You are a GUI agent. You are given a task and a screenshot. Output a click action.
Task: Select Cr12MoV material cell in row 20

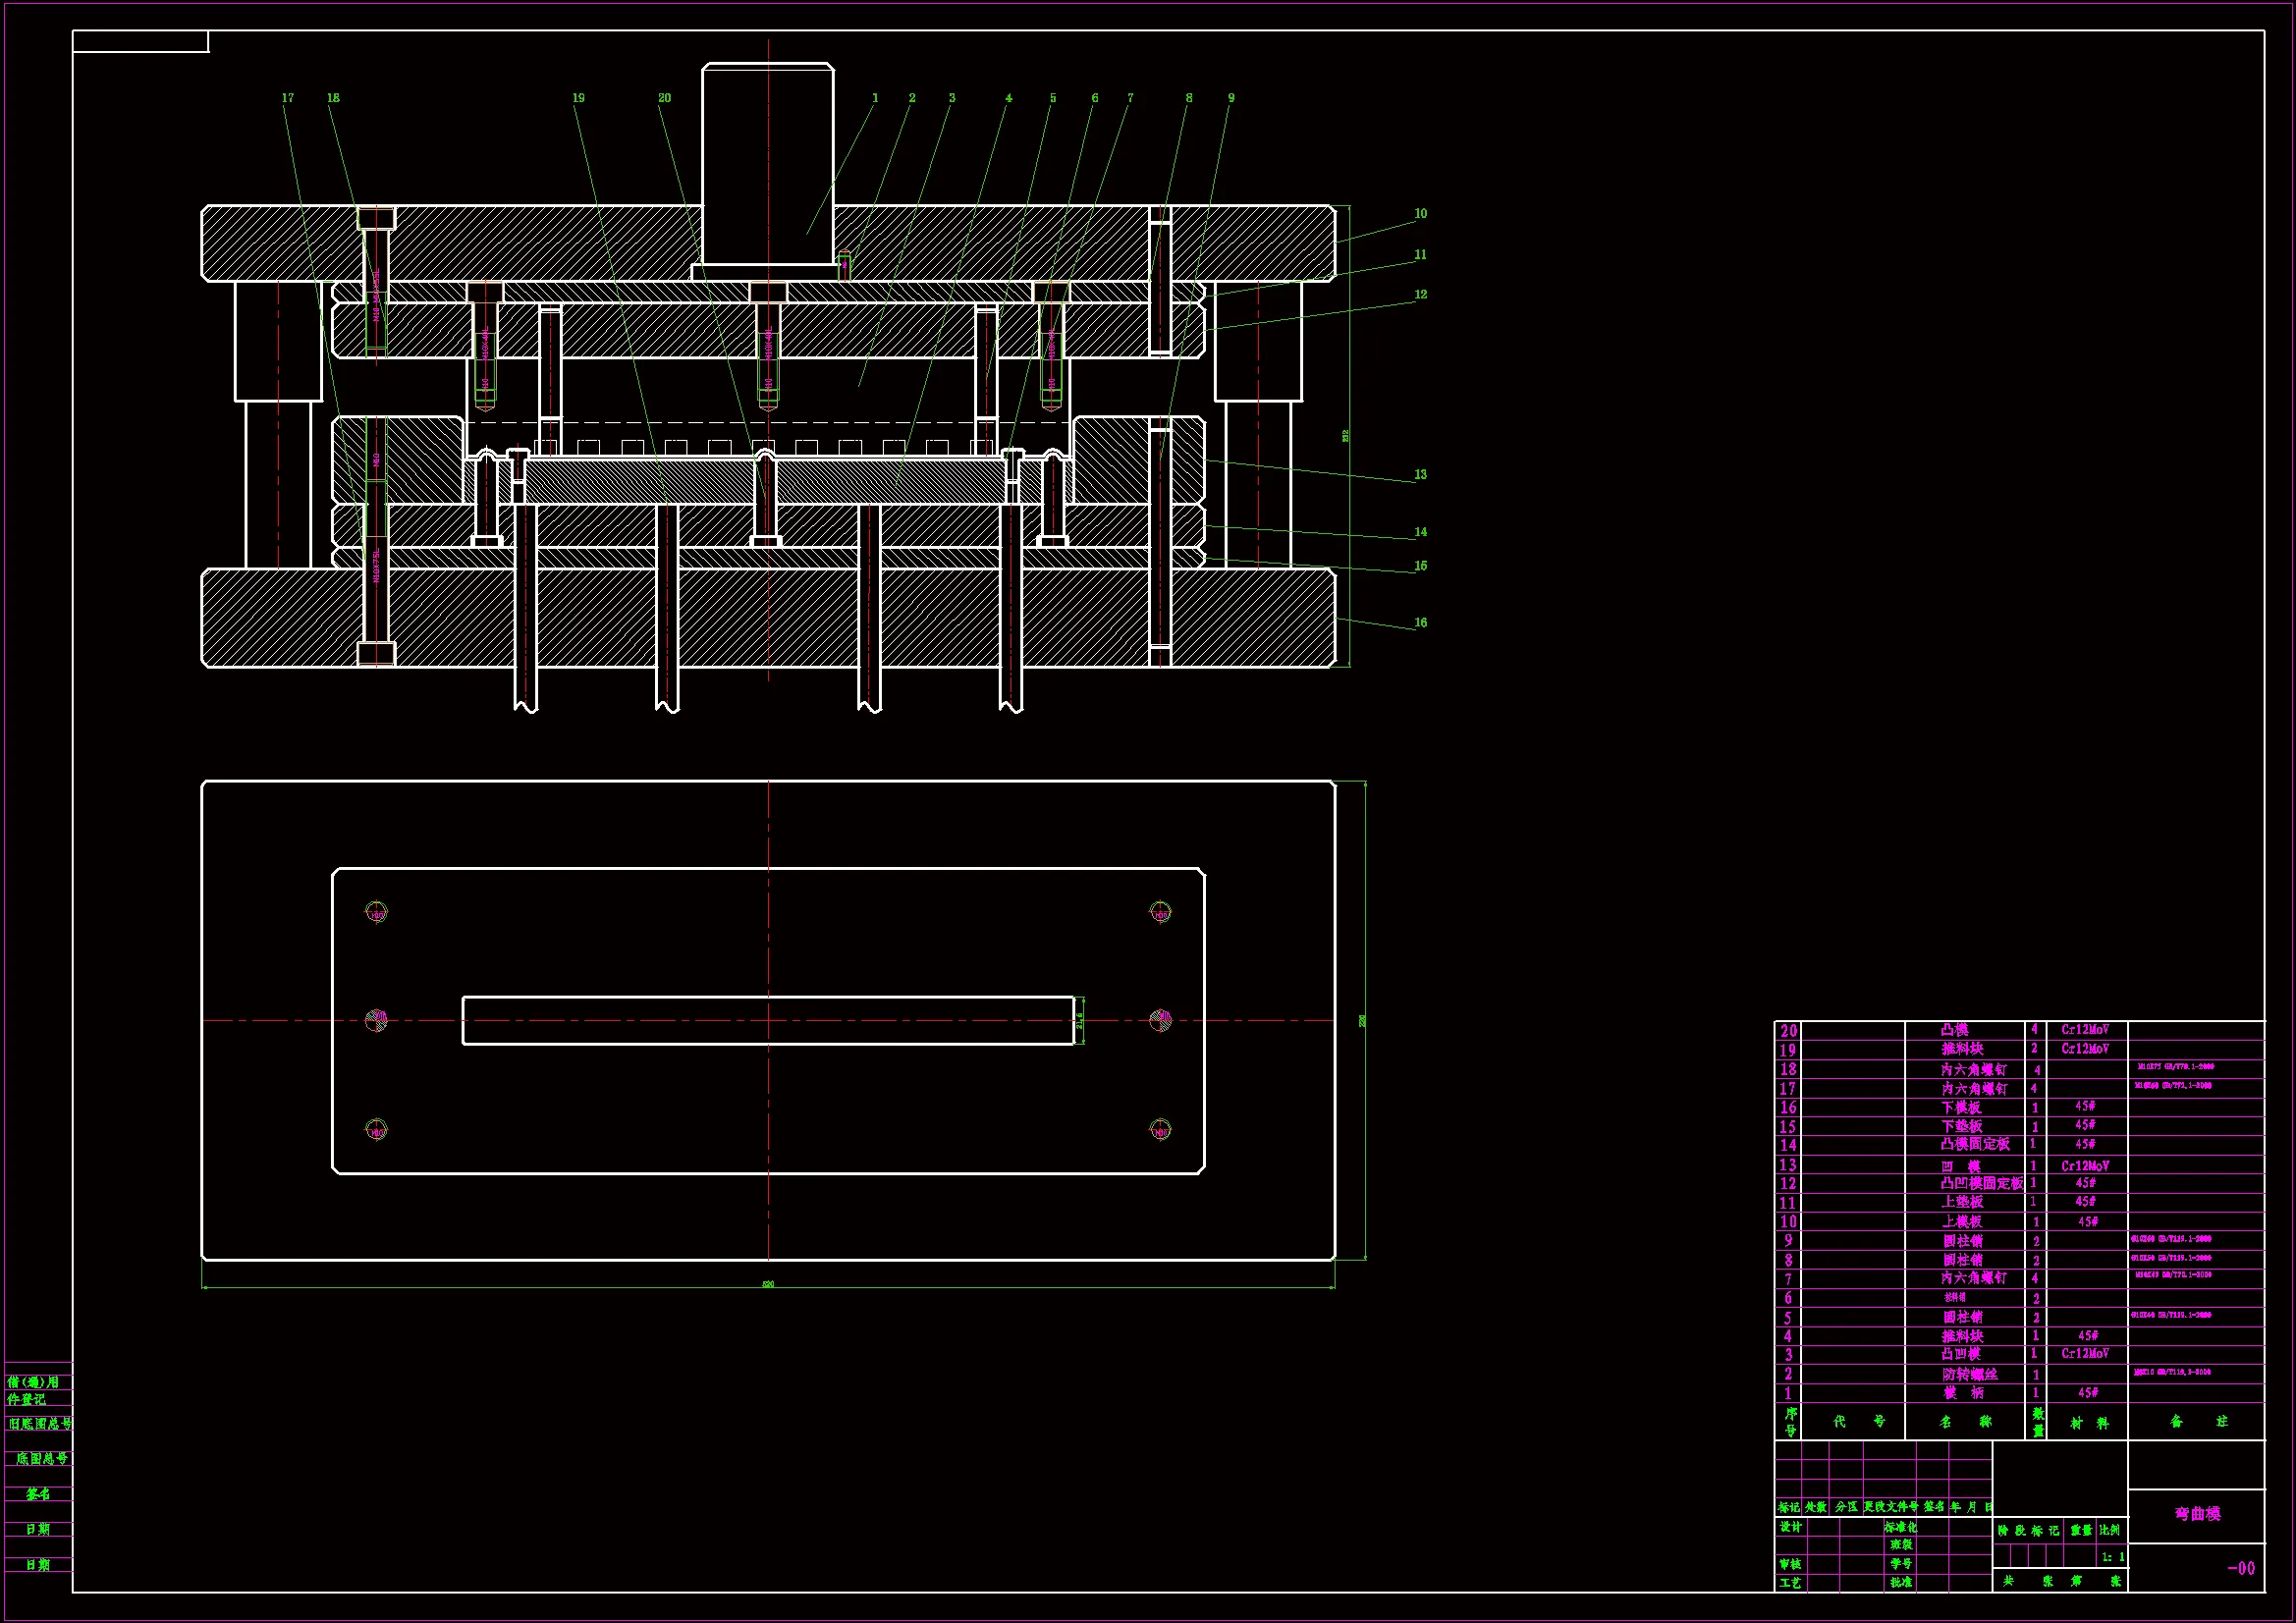(x=2085, y=1030)
